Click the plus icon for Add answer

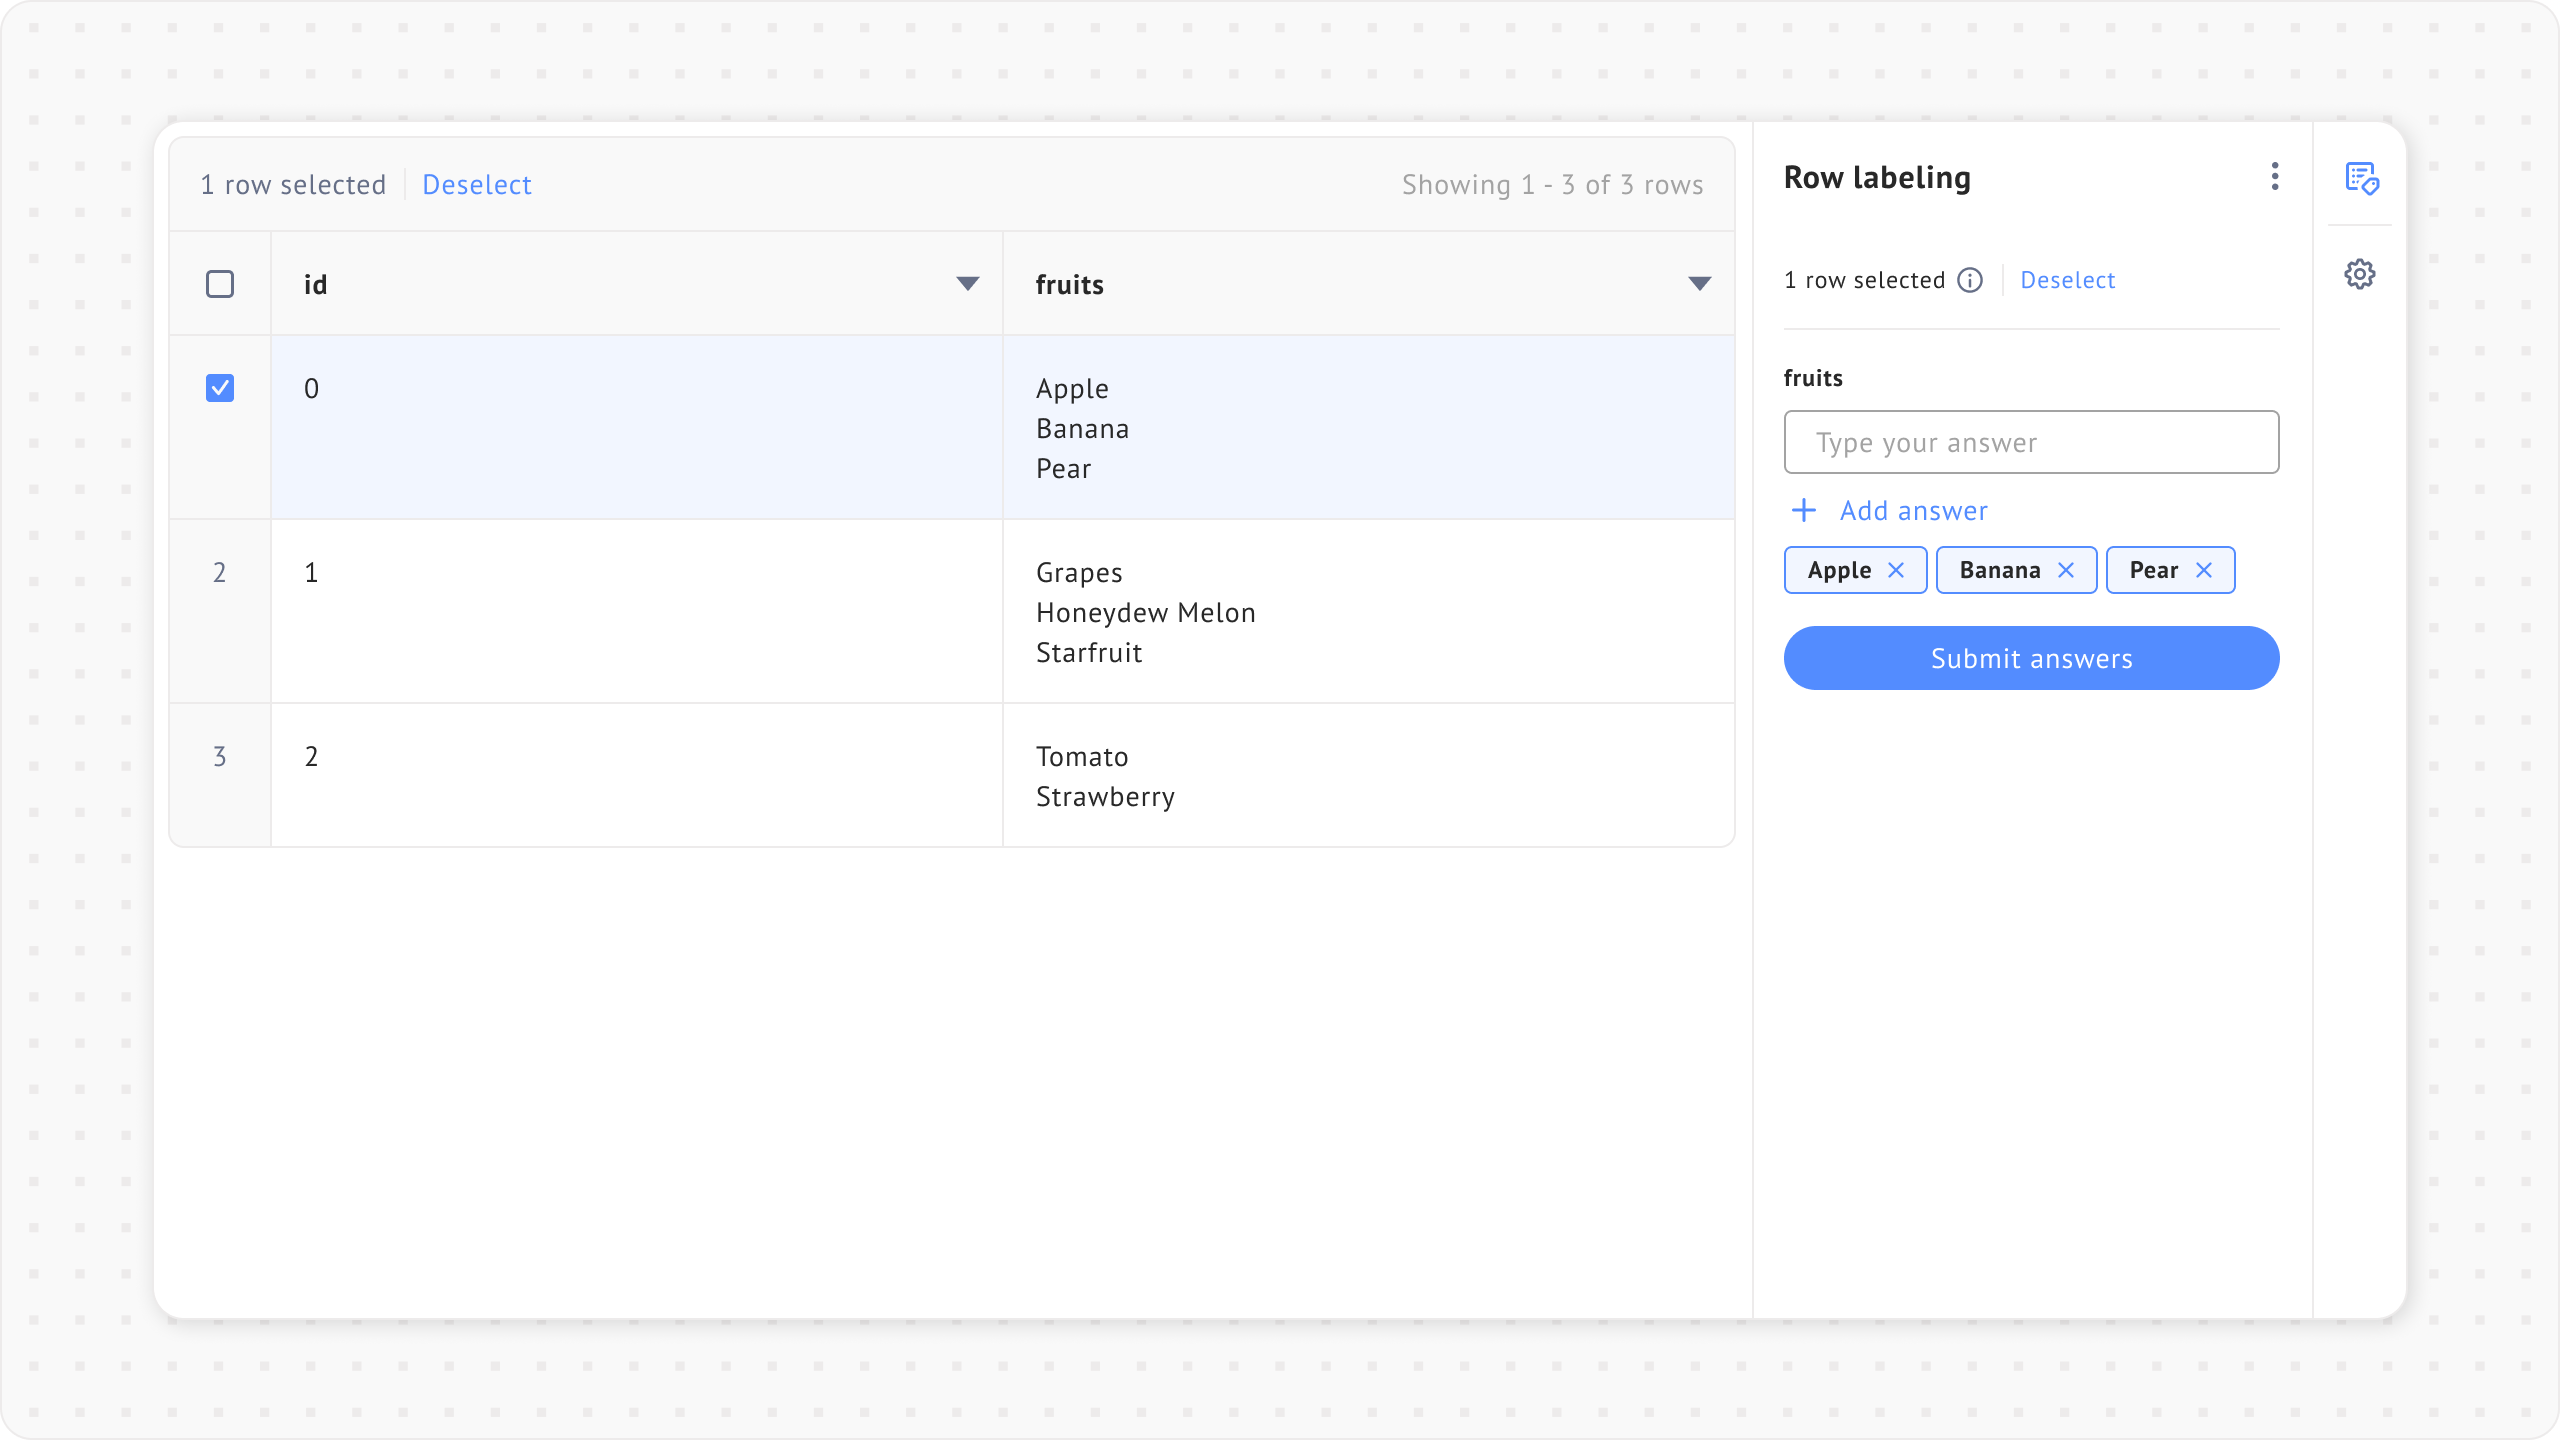pyautogui.click(x=1804, y=511)
